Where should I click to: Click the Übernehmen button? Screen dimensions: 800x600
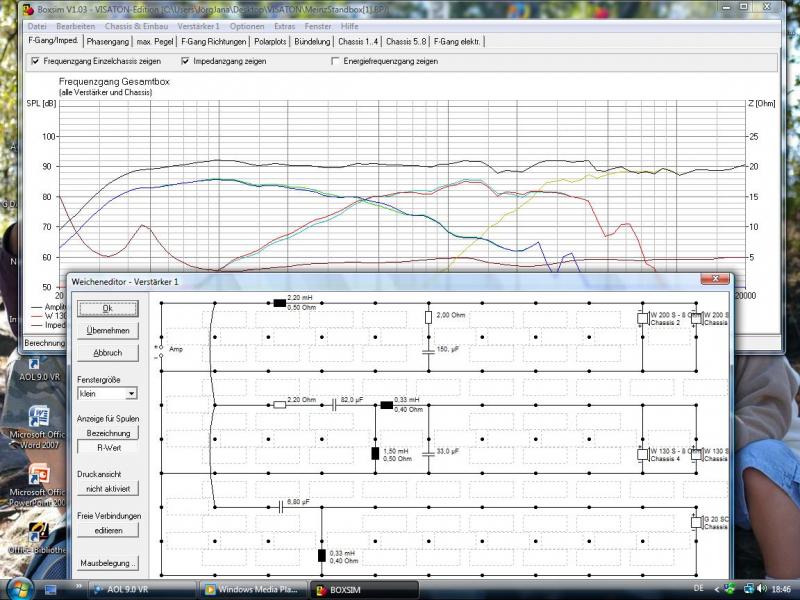[107, 330]
